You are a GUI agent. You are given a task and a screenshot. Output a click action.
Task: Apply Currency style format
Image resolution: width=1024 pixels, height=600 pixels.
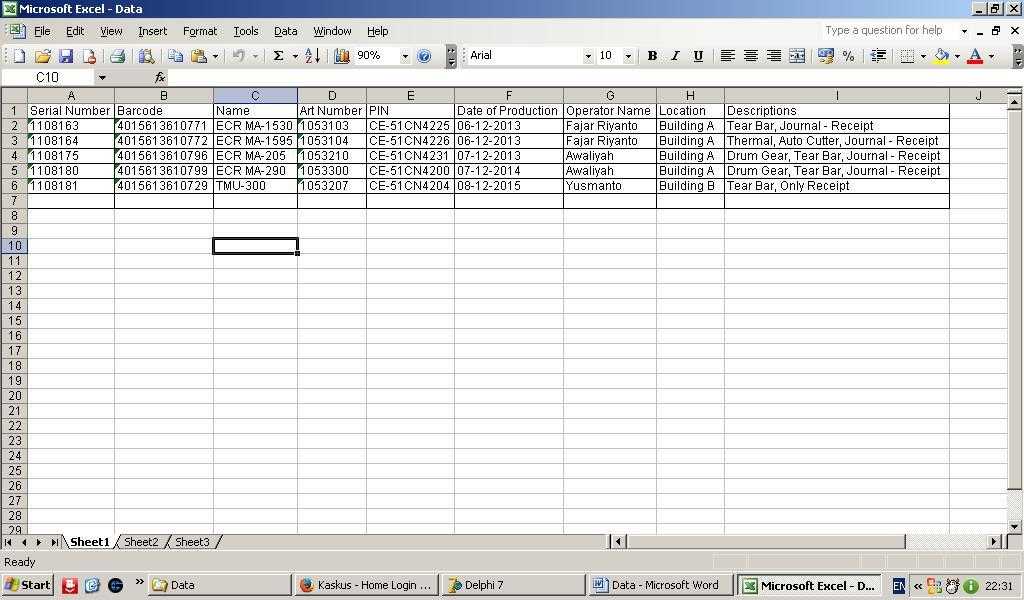pyautogui.click(x=825, y=56)
